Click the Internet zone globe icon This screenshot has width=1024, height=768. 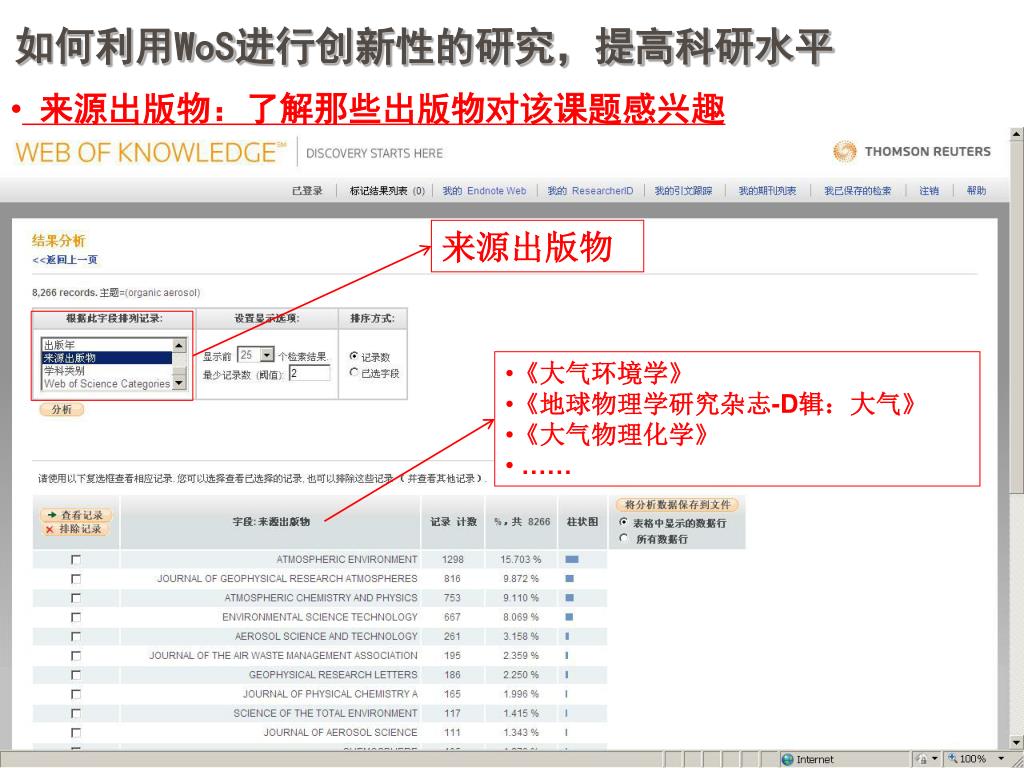[x=788, y=759]
